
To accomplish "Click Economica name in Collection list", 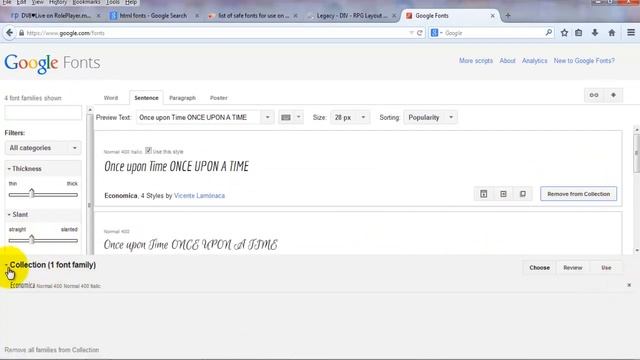I will pyautogui.click(x=22, y=285).
